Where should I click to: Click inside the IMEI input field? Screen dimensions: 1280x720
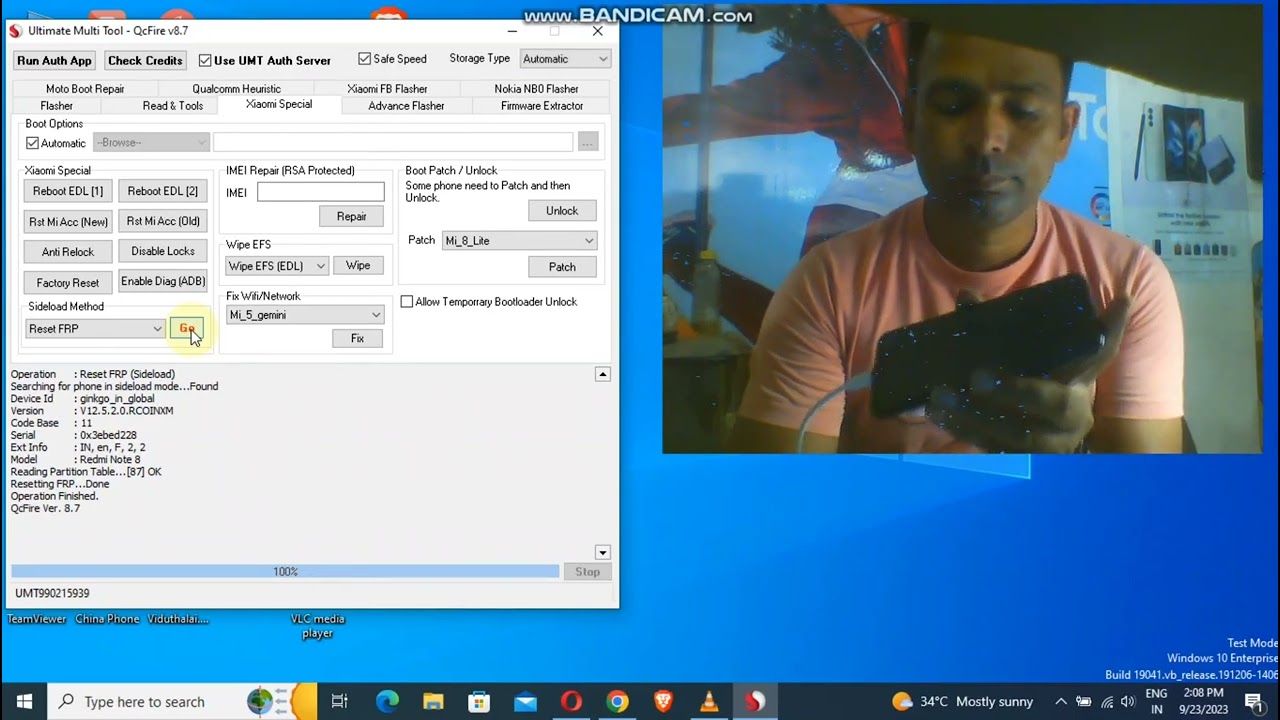(320, 192)
